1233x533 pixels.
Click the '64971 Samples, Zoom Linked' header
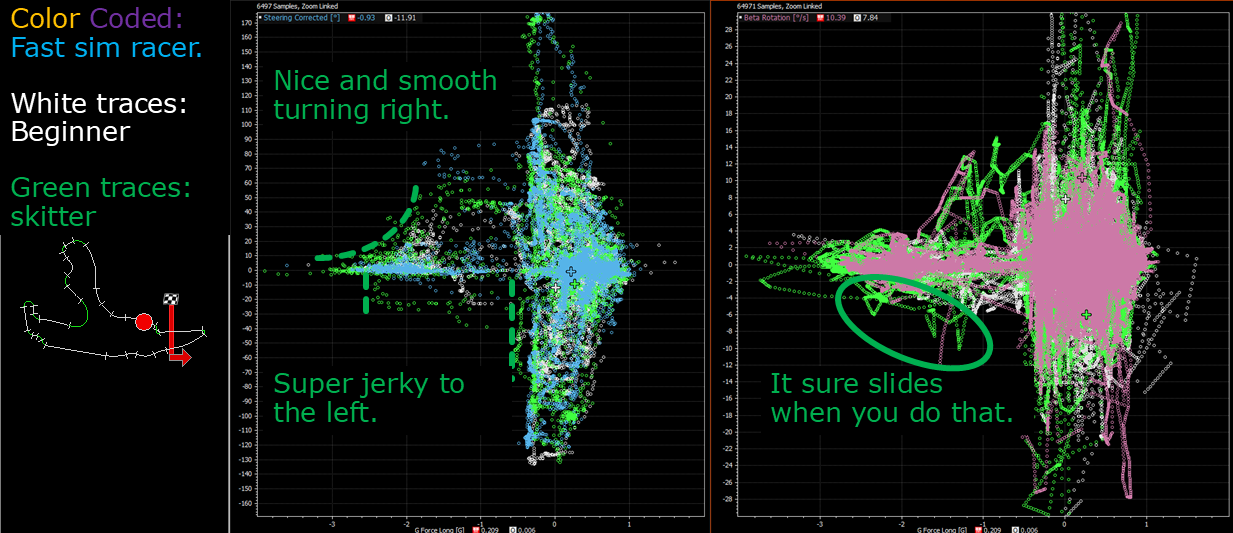(779, 6)
